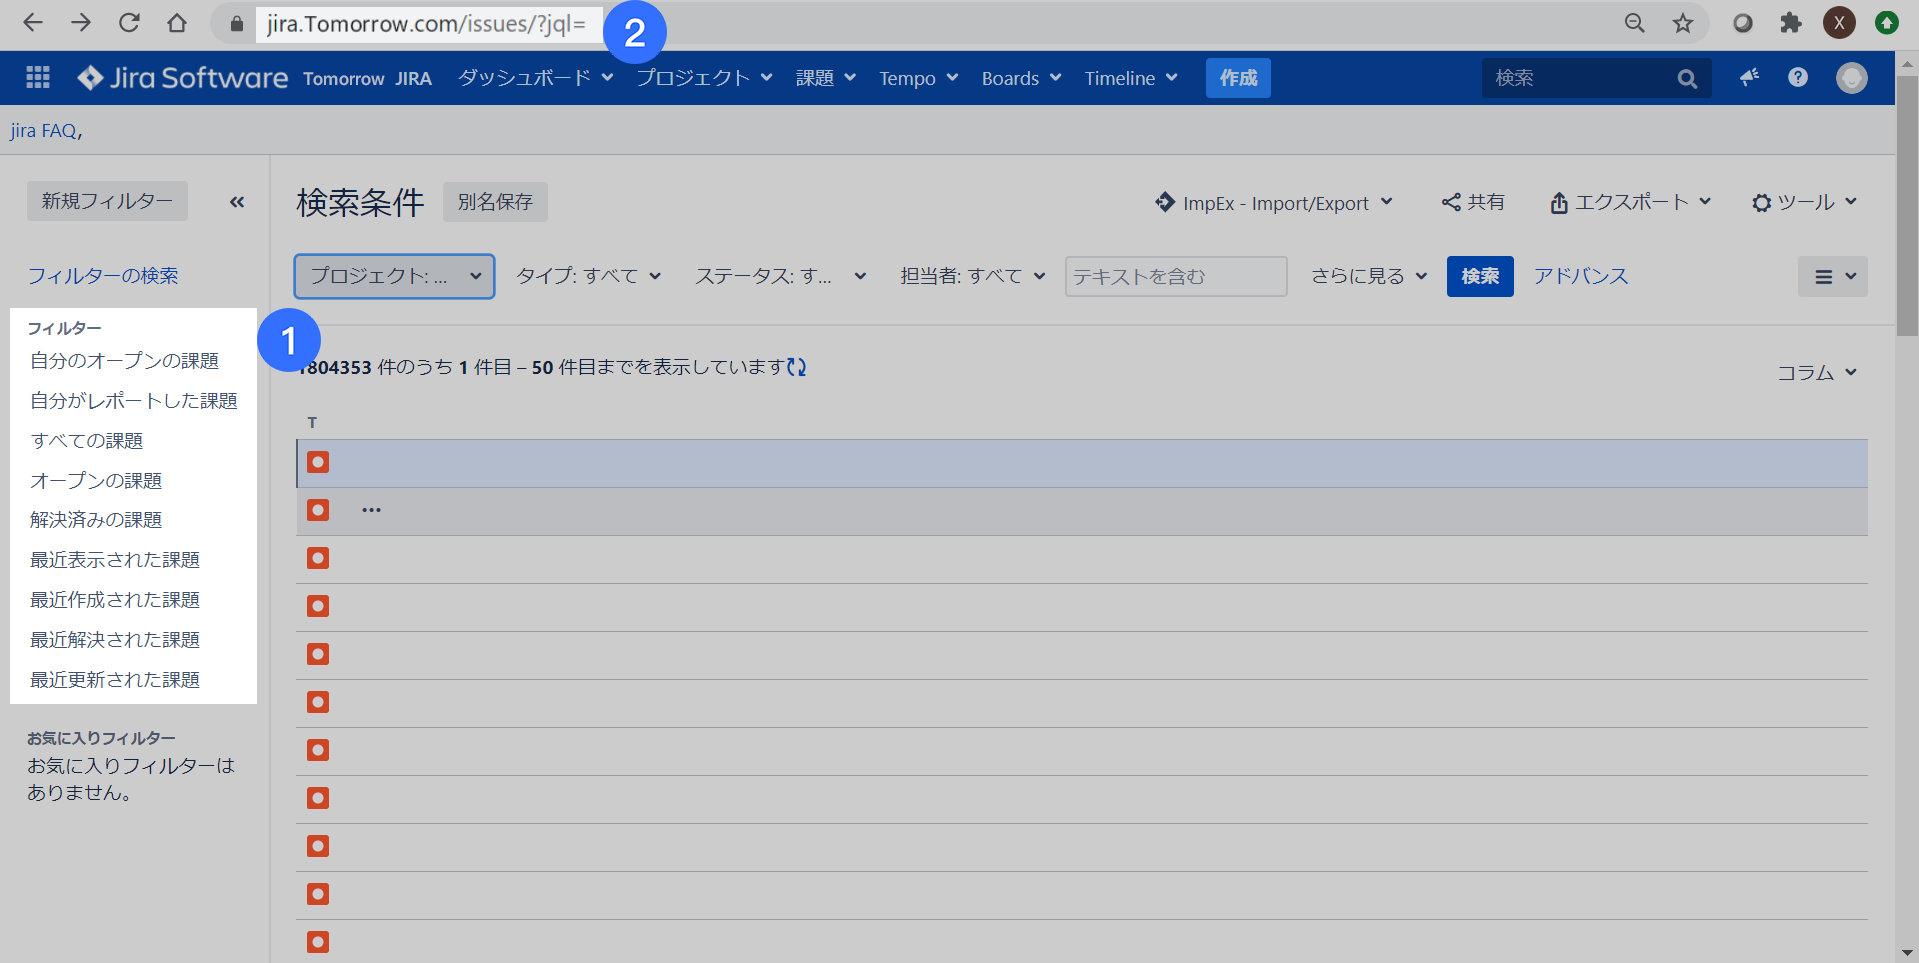The image size is (1919, 963).
Task: Click the テキストを含む text field
Action: click(x=1175, y=276)
